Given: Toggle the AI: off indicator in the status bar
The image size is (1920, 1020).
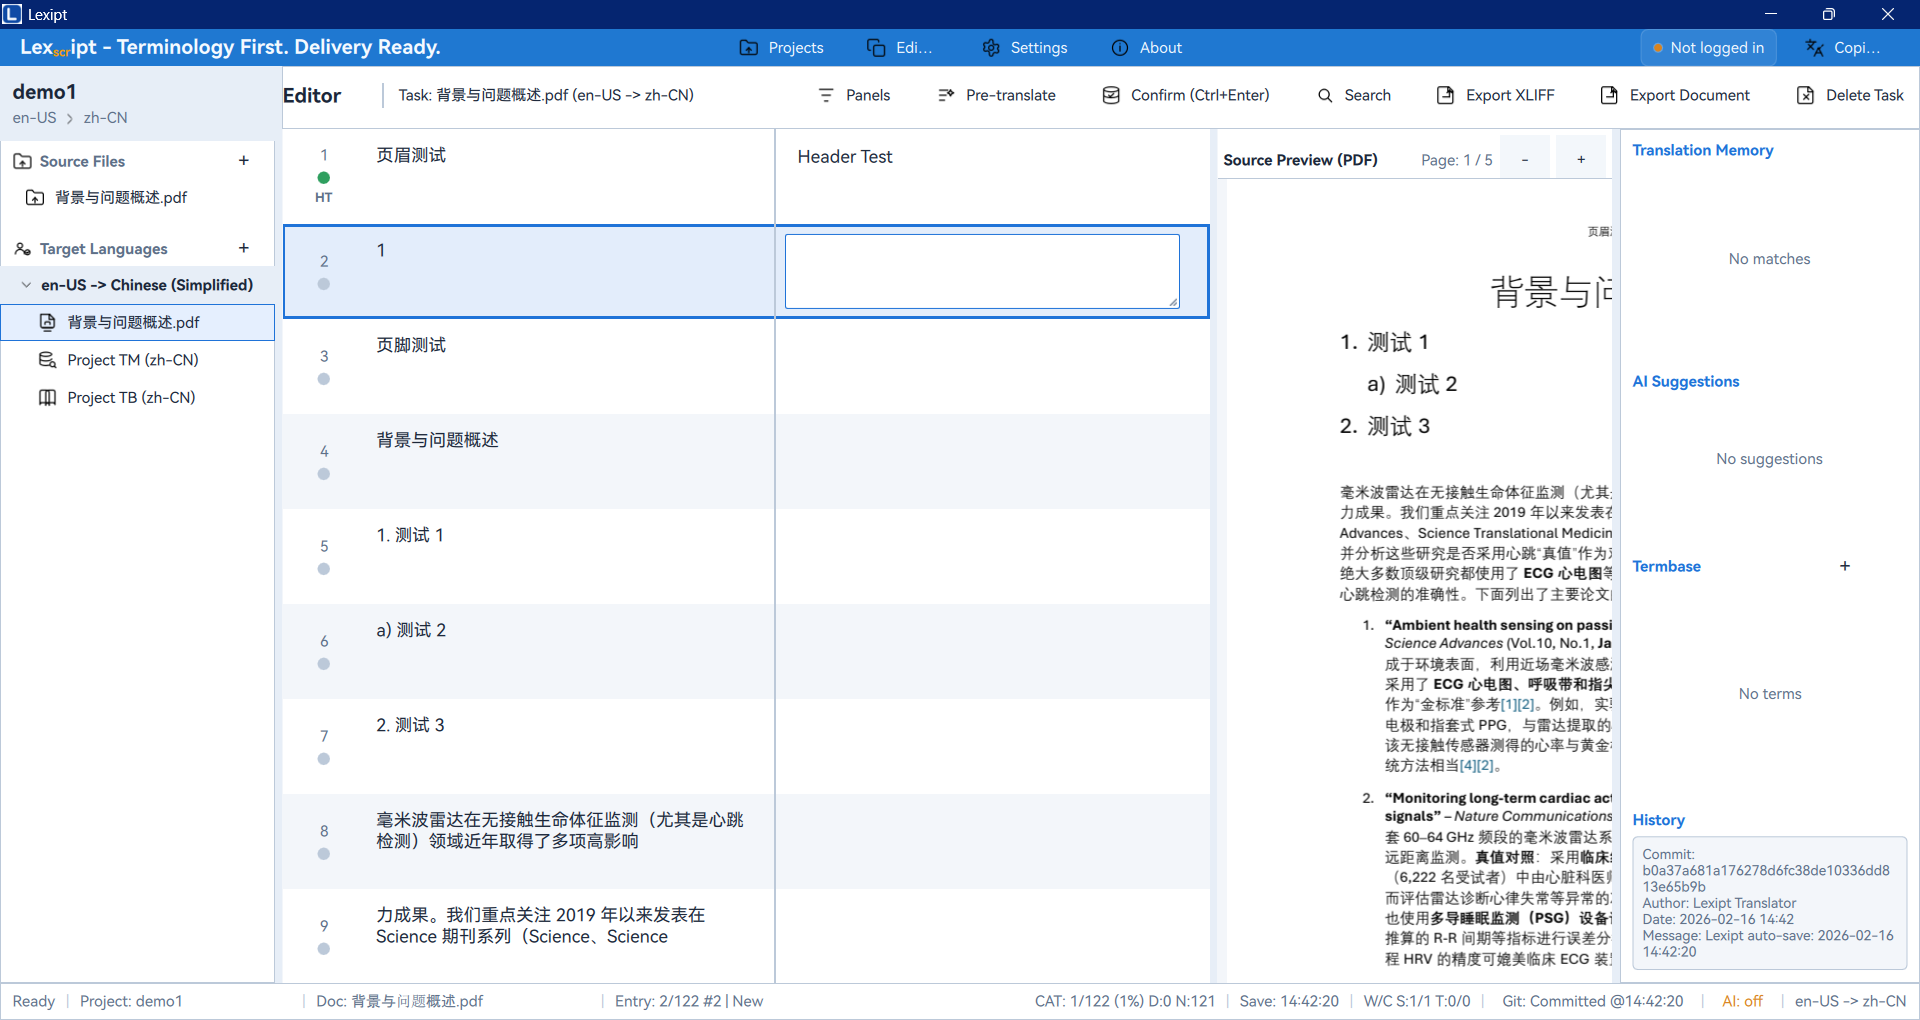Looking at the screenshot, I should 1741,1000.
